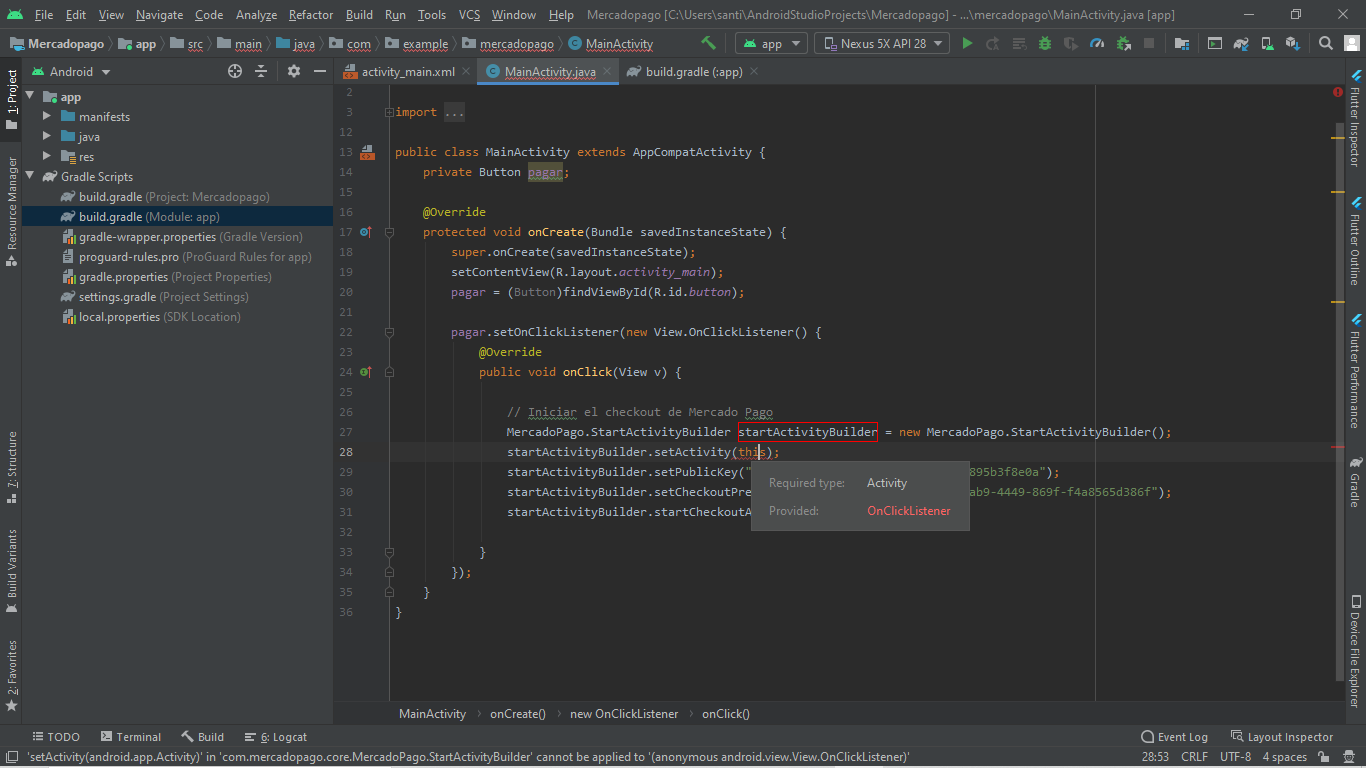Open the Nexus 5X API 28 device dropdown
This screenshot has height=768, width=1366.
pyautogui.click(x=882, y=43)
